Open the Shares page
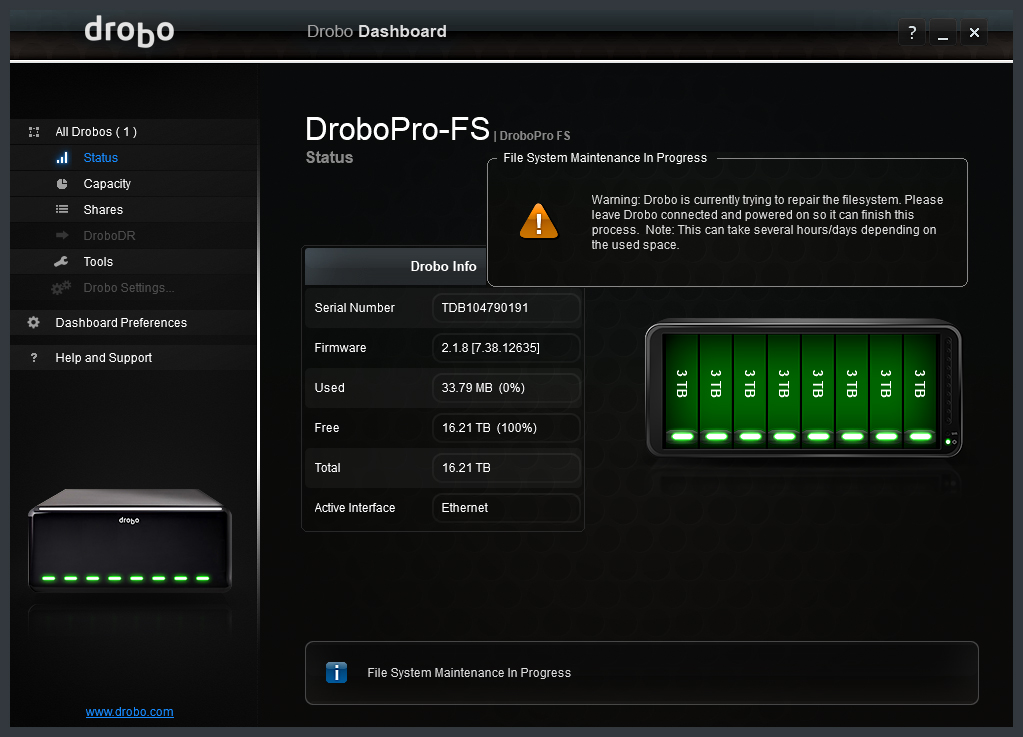Viewport: 1023px width, 737px height. [134, 209]
